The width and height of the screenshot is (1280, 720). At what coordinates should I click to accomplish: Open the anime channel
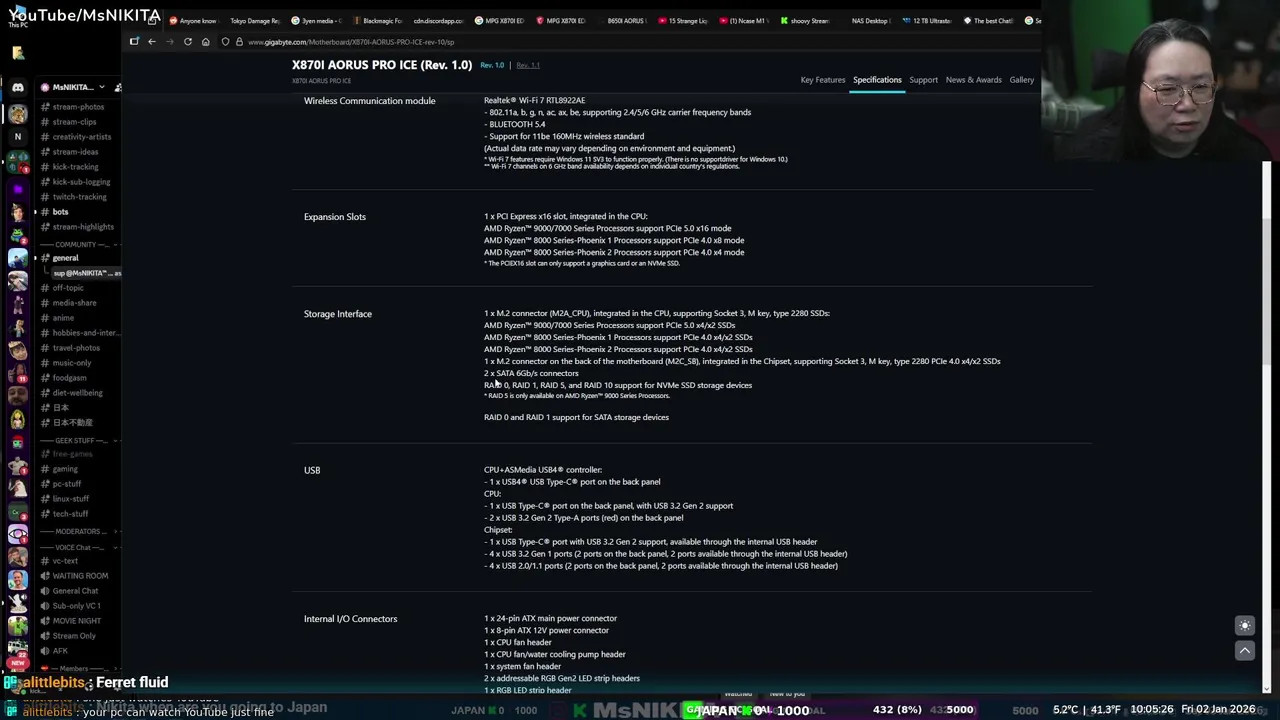click(x=63, y=317)
